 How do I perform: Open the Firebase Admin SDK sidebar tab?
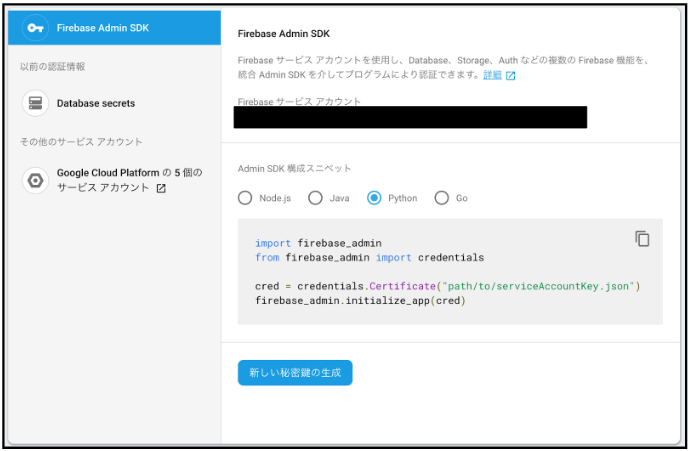point(115,28)
